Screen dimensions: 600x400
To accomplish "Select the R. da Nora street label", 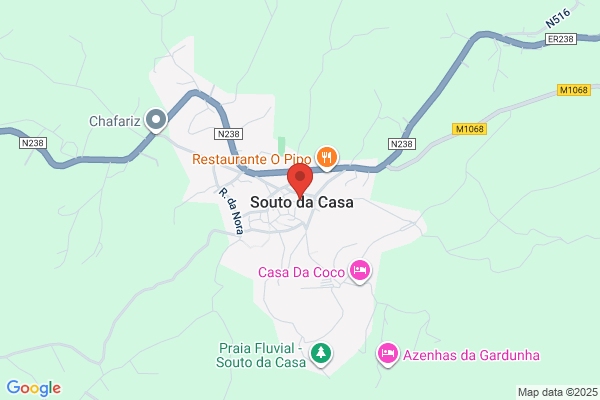I will pyautogui.click(x=231, y=211).
